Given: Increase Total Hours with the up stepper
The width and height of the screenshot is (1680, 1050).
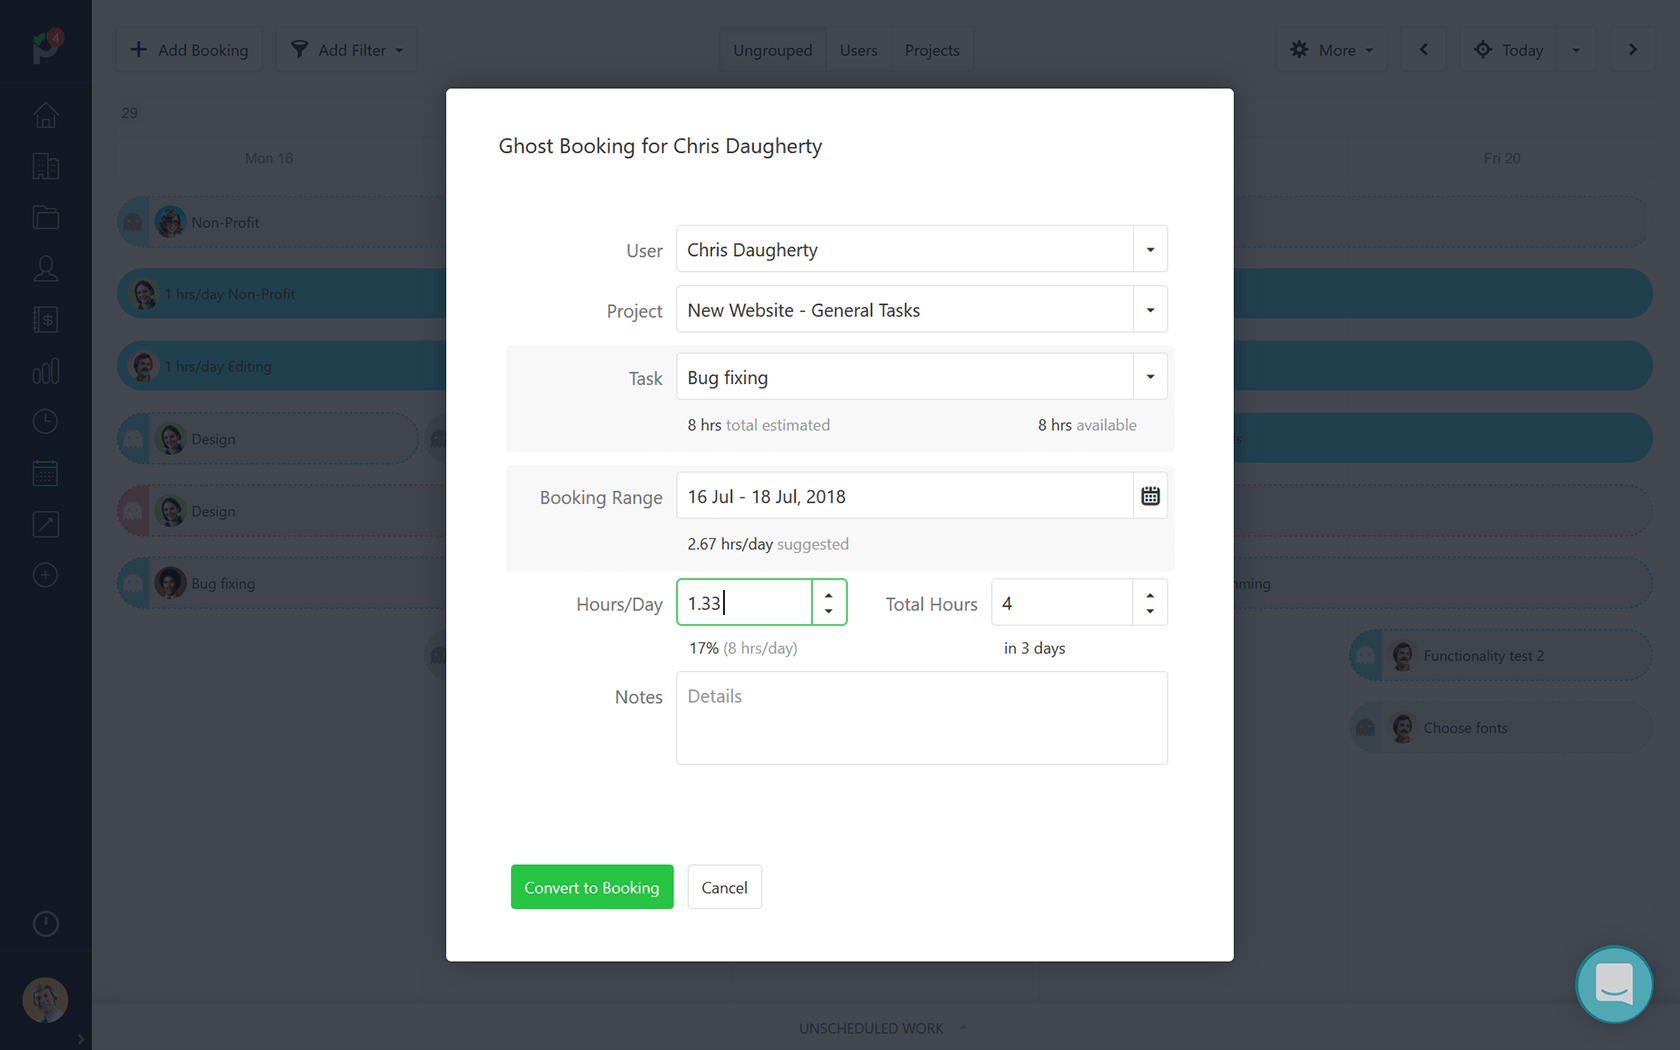Looking at the screenshot, I should pyautogui.click(x=1148, y=594).
